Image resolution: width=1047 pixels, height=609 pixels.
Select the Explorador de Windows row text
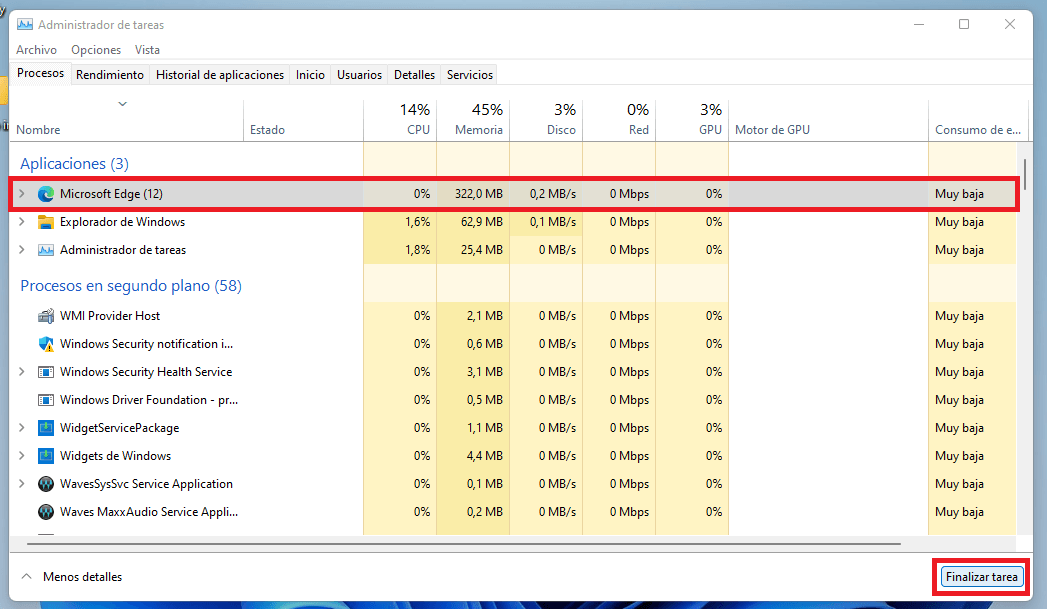(x=122, y=222)
